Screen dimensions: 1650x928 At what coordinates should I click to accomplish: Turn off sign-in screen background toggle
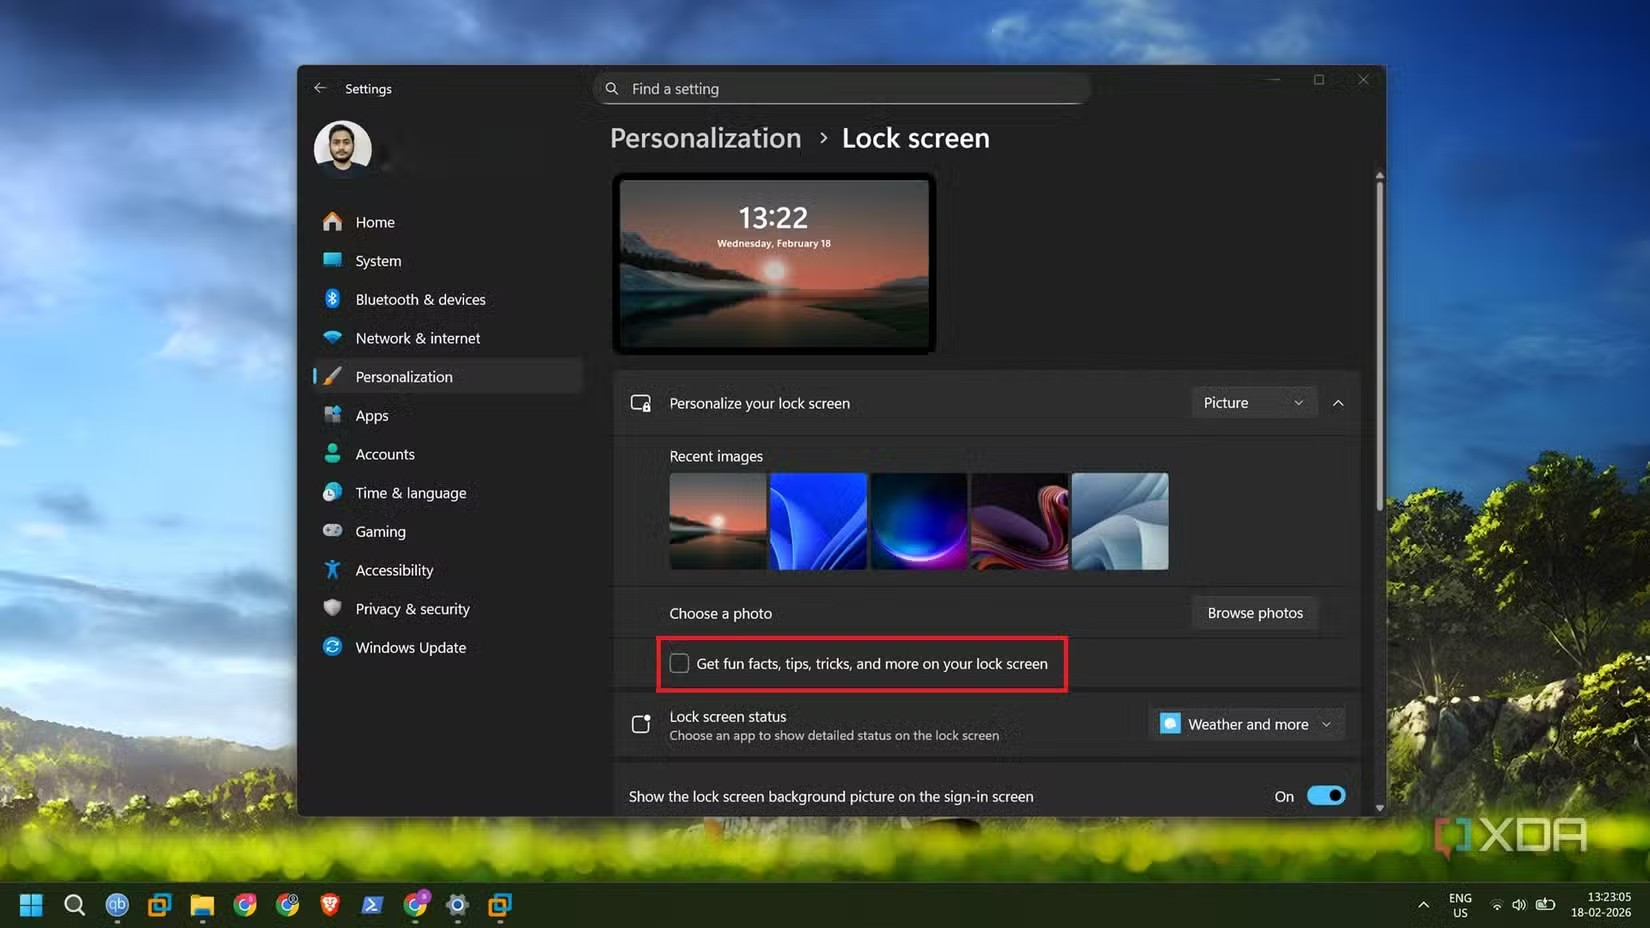click(x=1326, y=796)
